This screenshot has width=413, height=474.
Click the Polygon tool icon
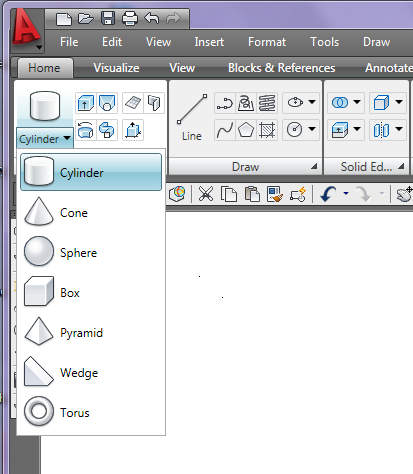coord(246,130)
